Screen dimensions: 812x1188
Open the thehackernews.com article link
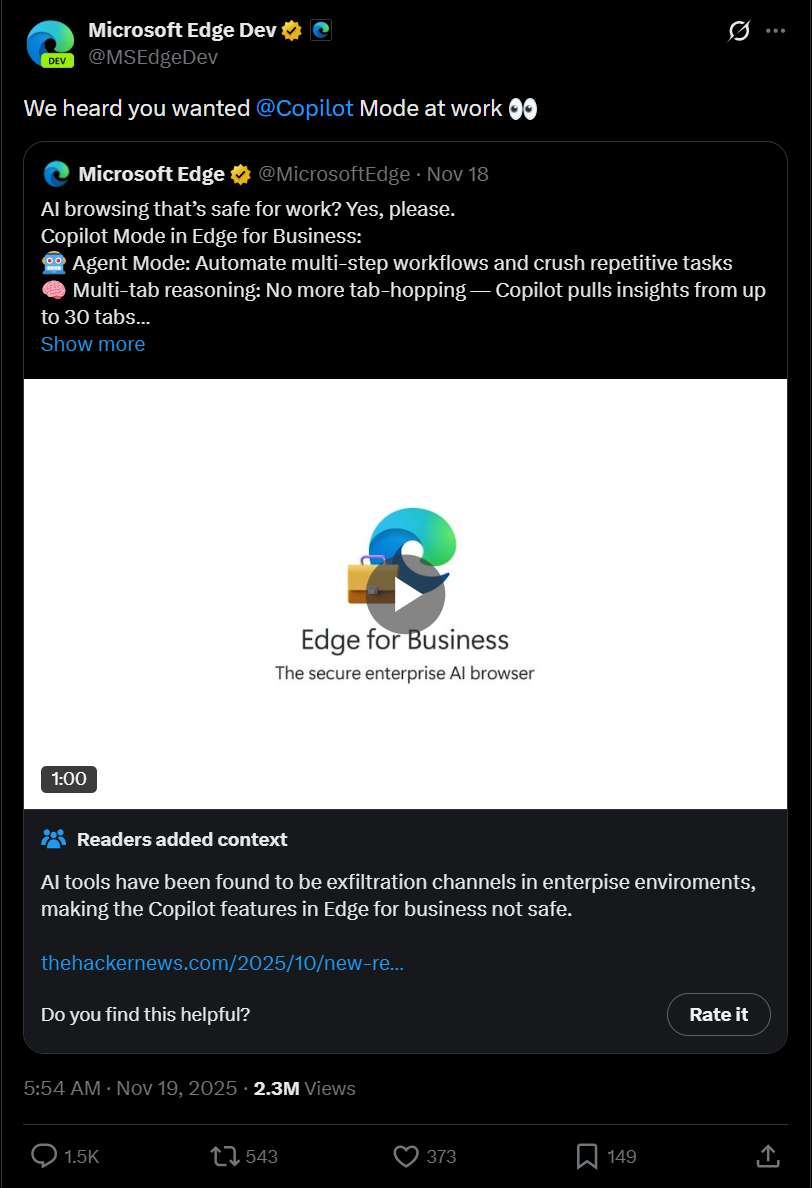[222, 963]
